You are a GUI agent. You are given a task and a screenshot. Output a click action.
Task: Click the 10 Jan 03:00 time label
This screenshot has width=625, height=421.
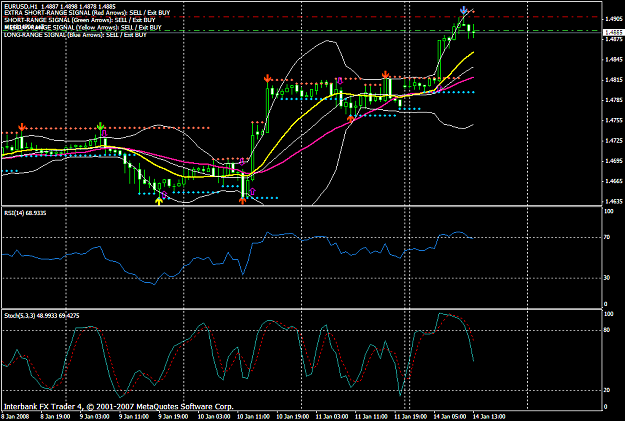pos(214,417)
